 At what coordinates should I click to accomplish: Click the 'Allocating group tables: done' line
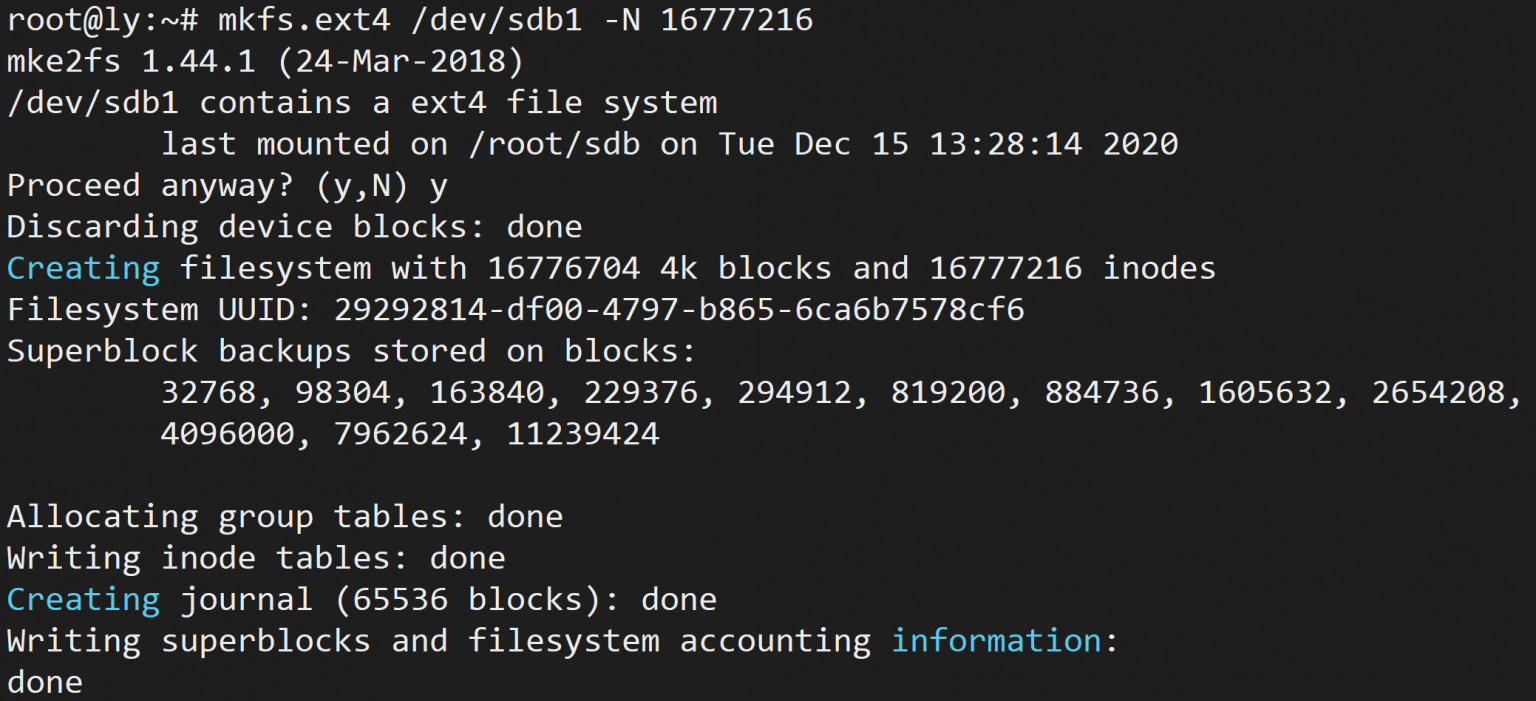[284, 517]
